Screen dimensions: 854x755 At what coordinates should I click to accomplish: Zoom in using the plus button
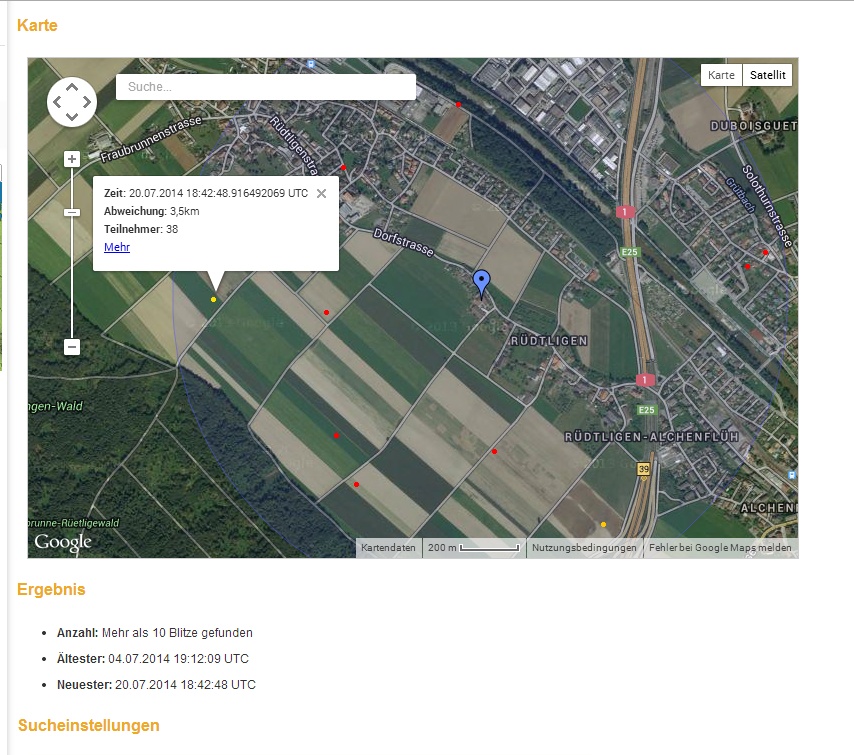pyautogui.click(x=72, y=159)
